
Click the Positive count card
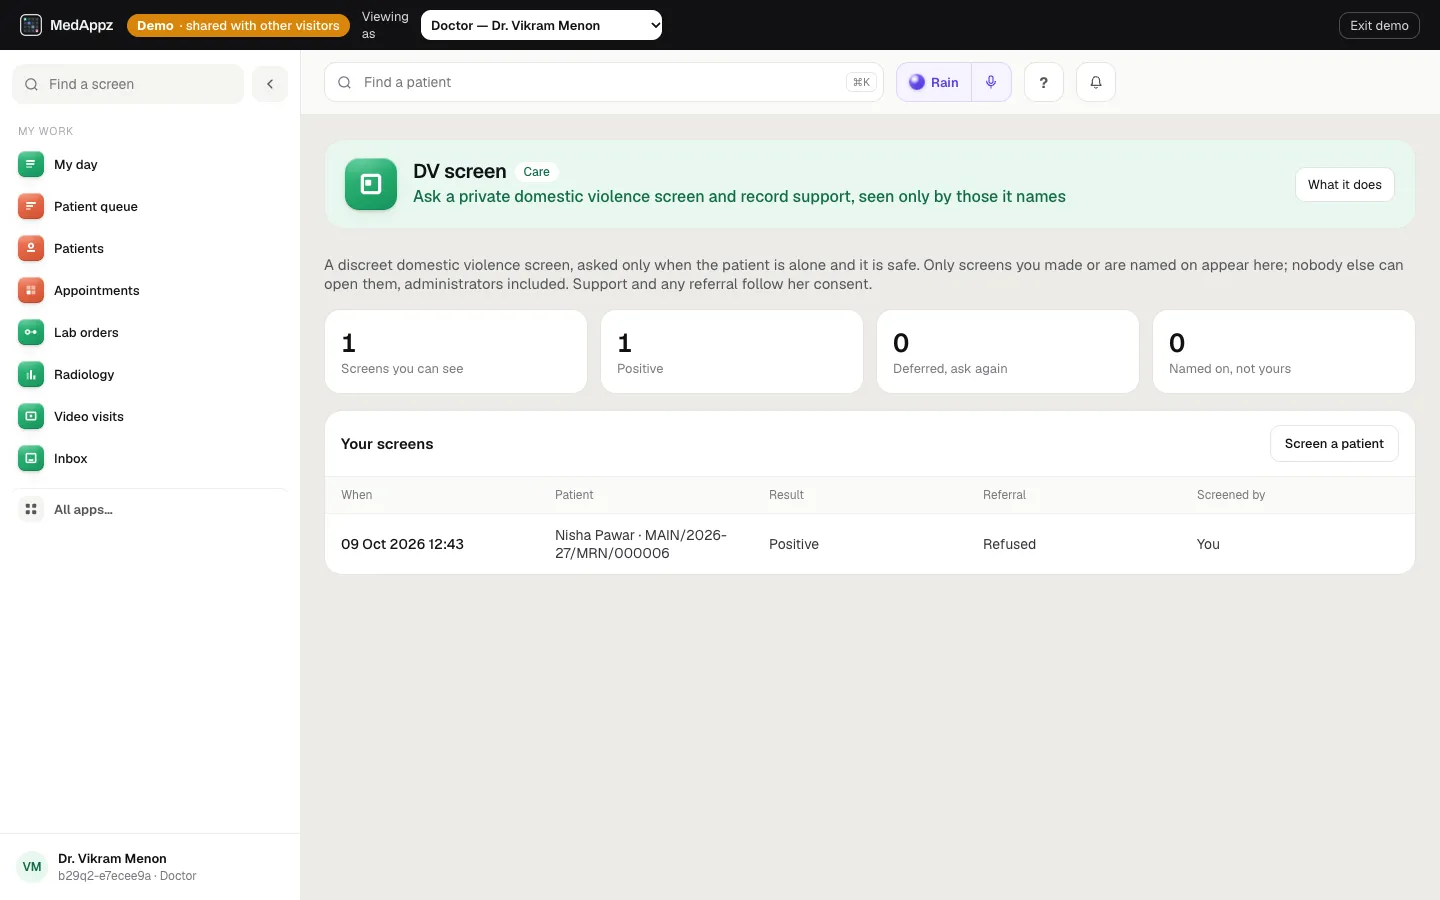[732, 351]
